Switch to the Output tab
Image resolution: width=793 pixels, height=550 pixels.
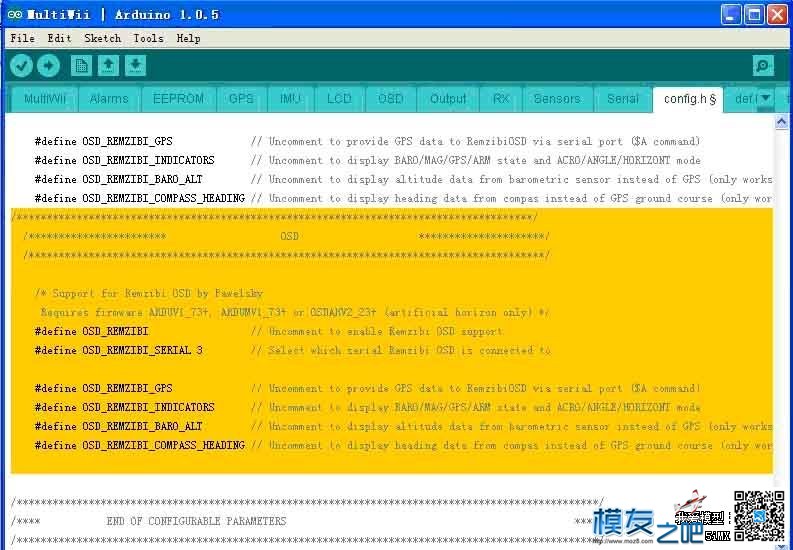click(x=448, y=99)
